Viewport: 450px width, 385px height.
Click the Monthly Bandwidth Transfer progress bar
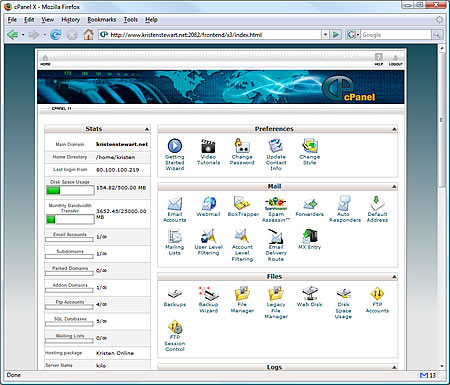point(70,219)
